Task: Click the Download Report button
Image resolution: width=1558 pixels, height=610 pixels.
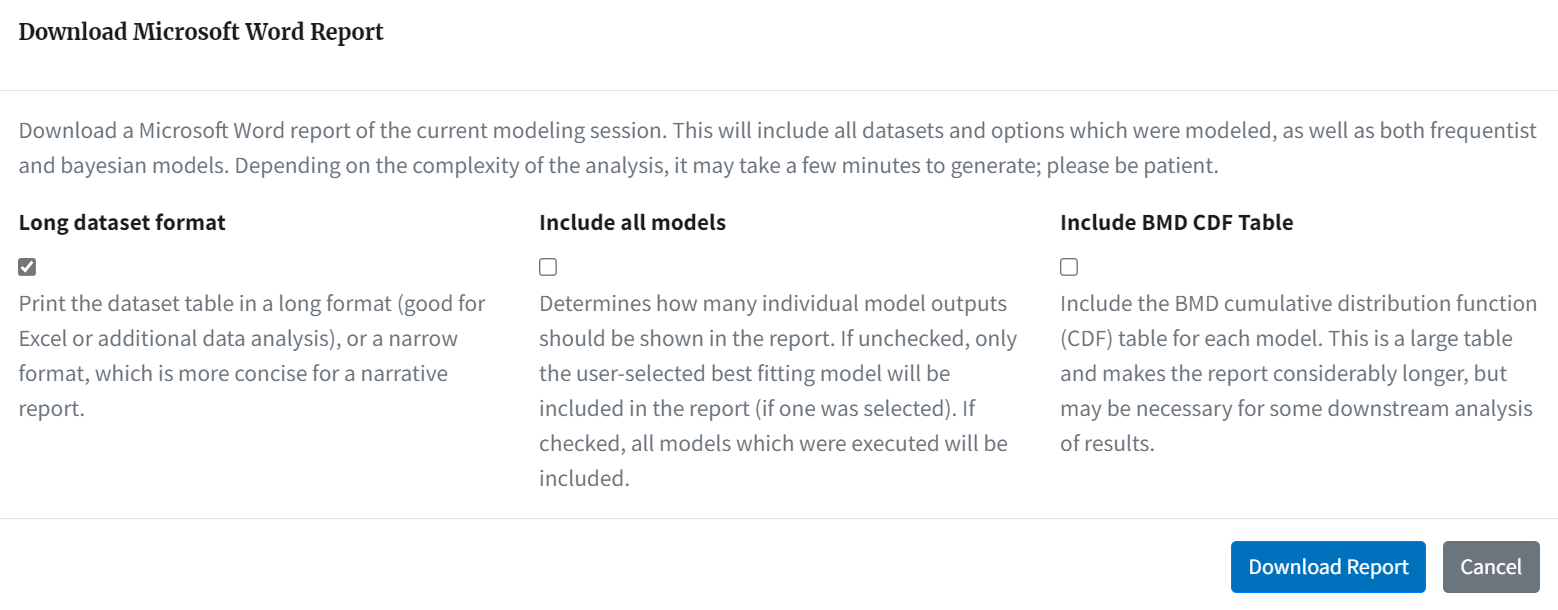Action: [1328, 567]
